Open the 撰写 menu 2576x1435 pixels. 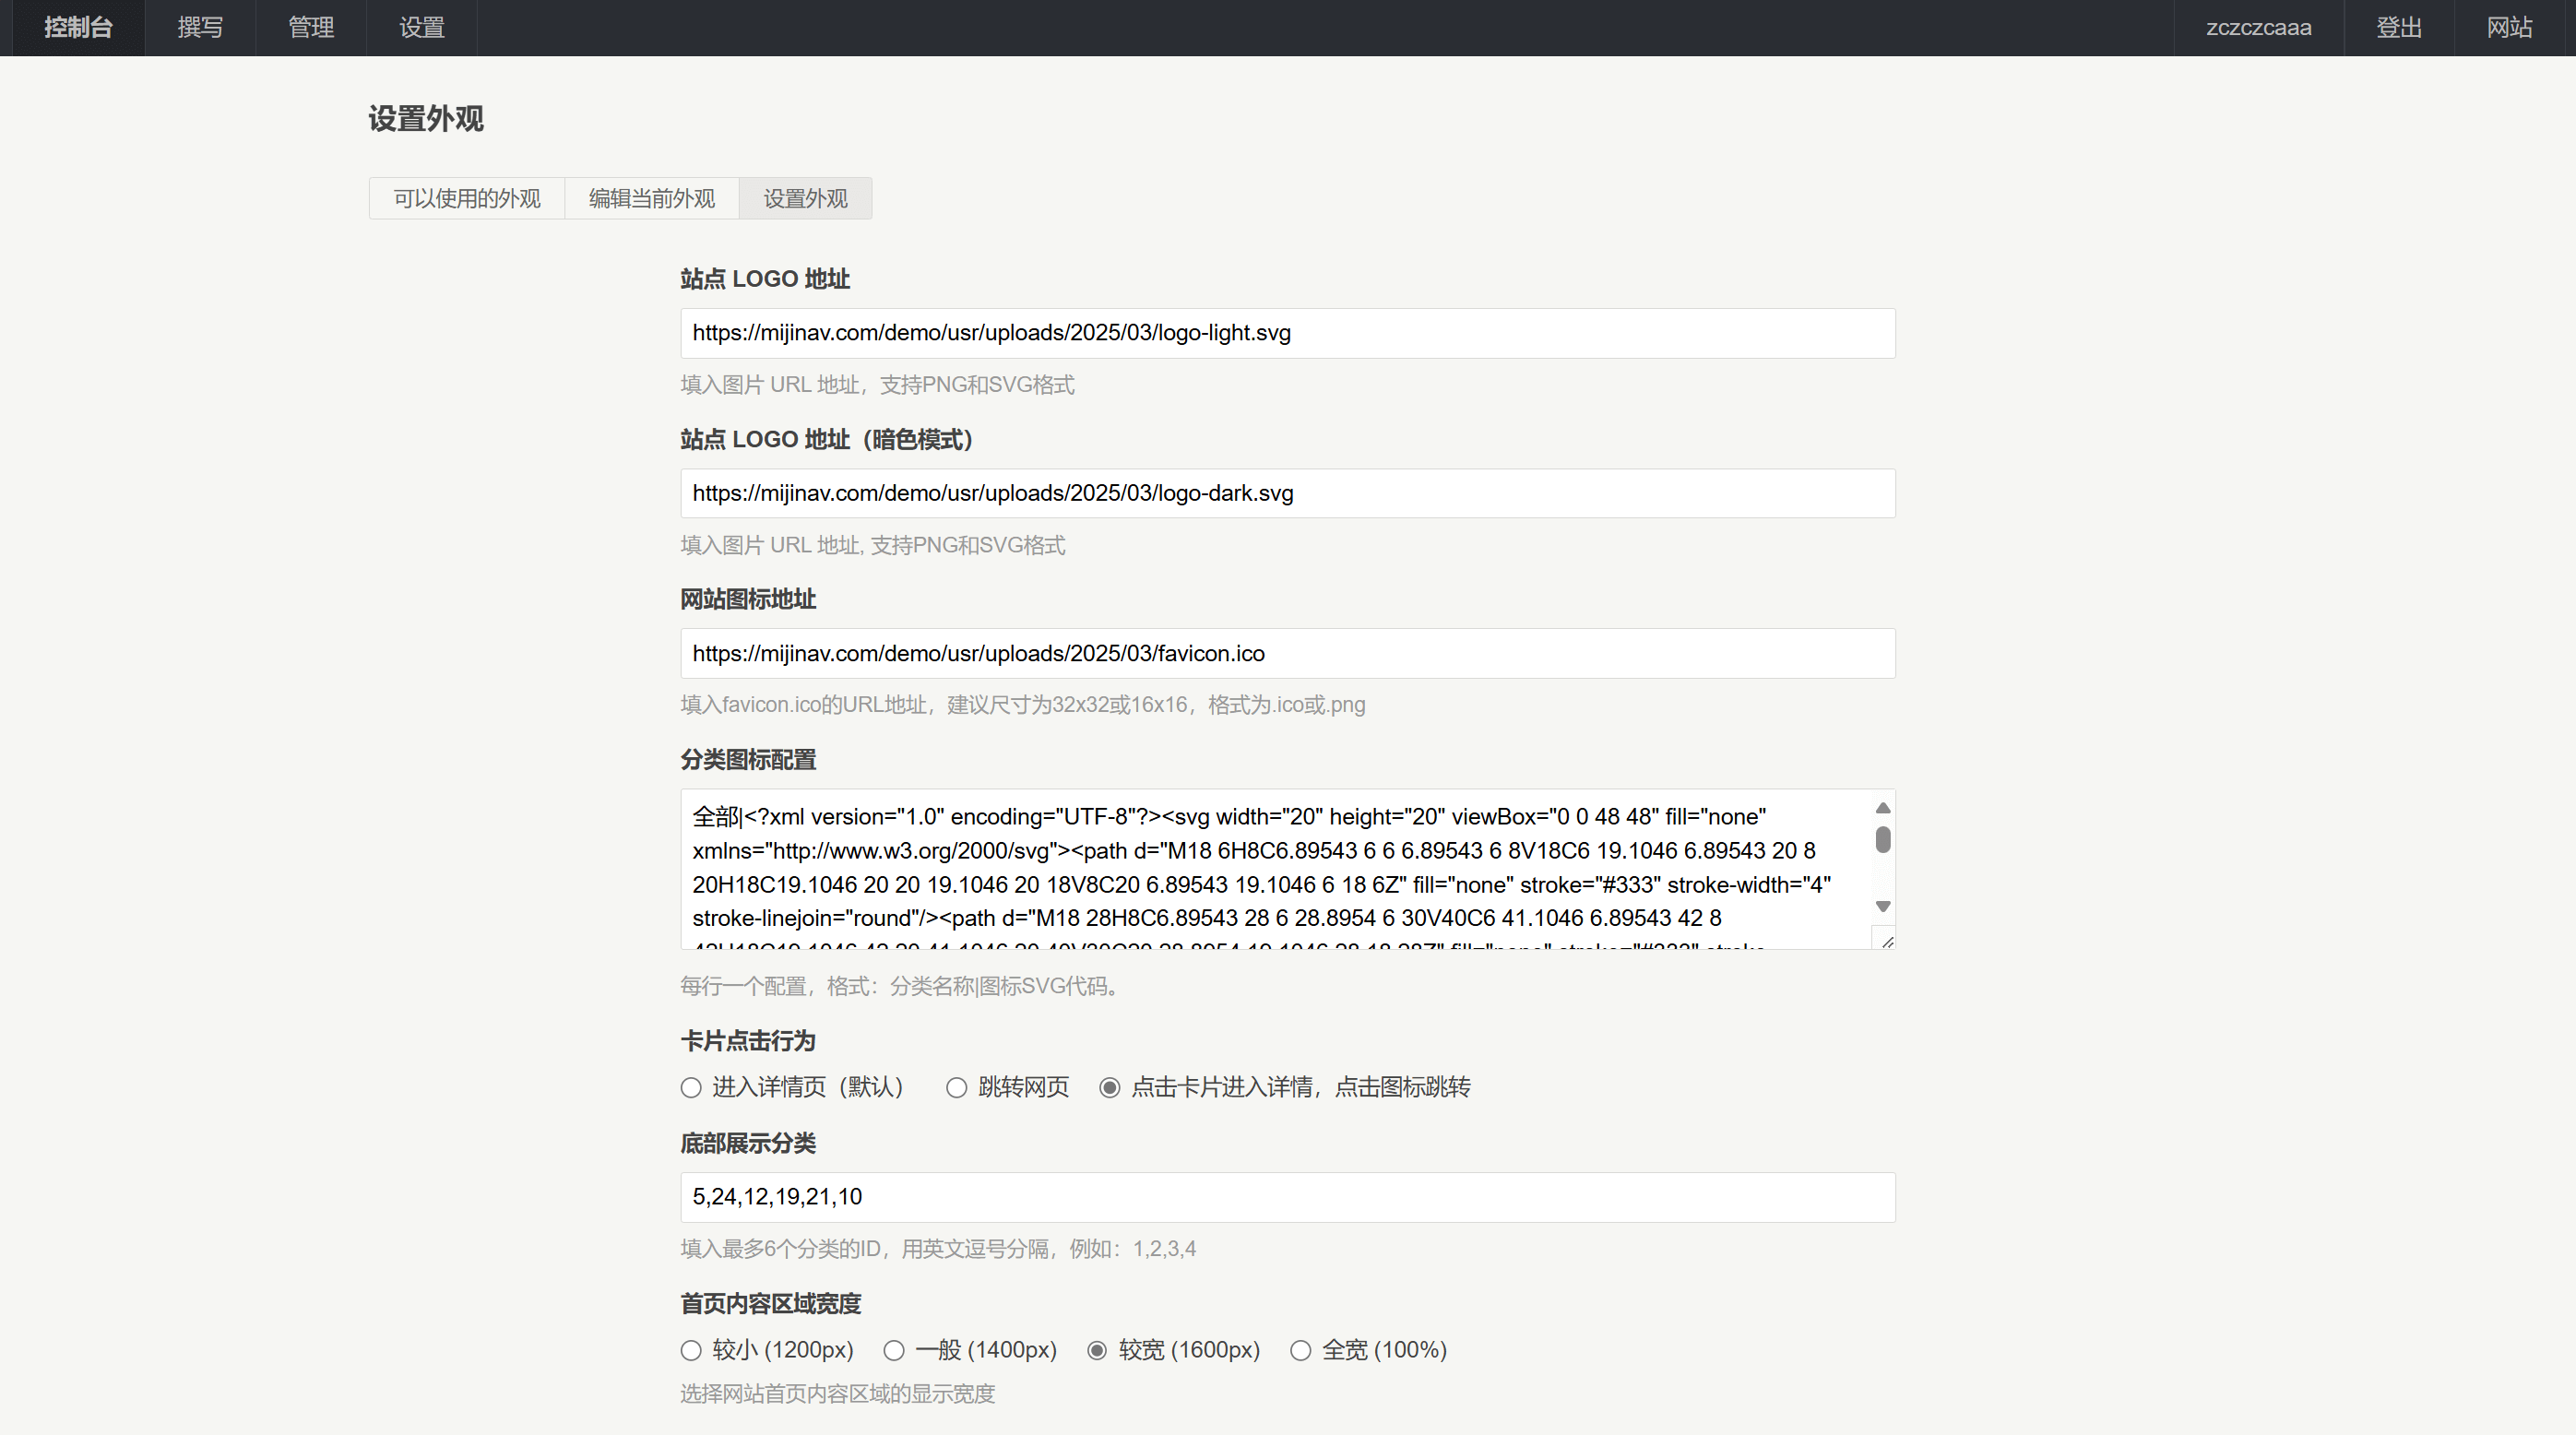pyautogui.click(x=200, y=28)
